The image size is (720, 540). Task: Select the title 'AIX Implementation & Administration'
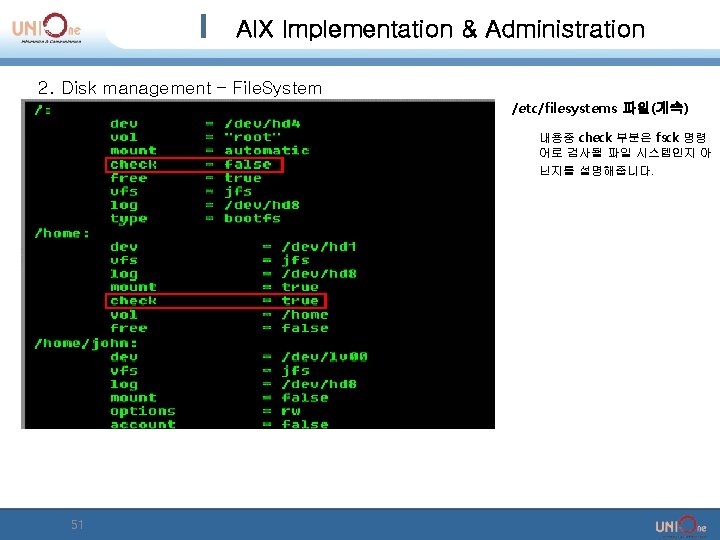440,29
